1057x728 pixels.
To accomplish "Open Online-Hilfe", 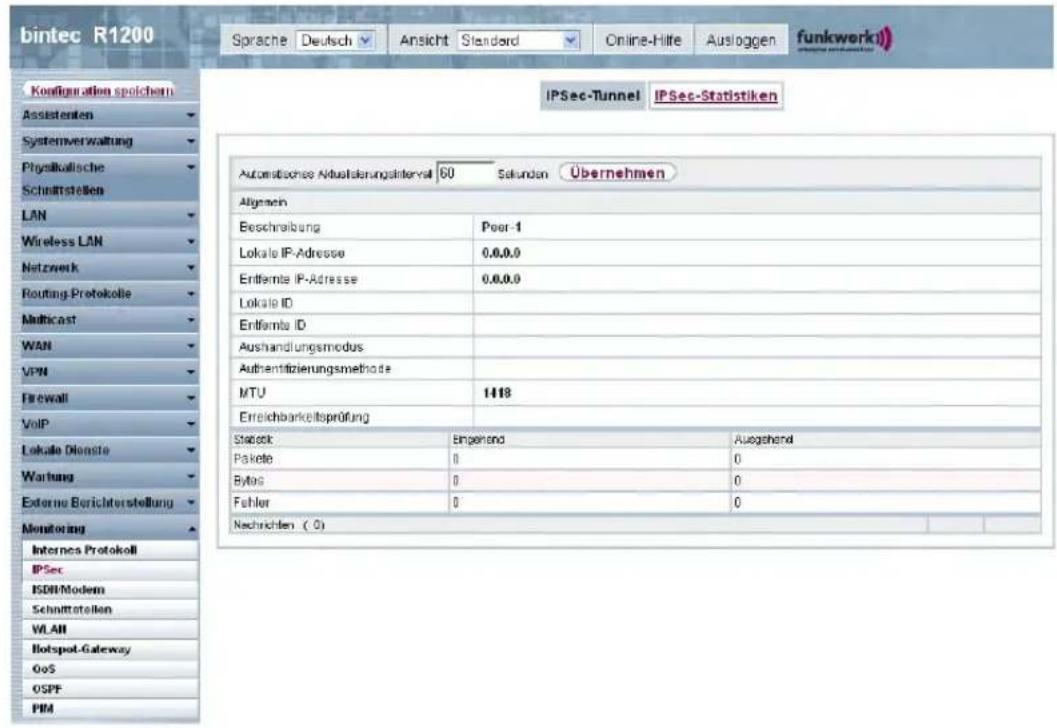I will [643, 40].
